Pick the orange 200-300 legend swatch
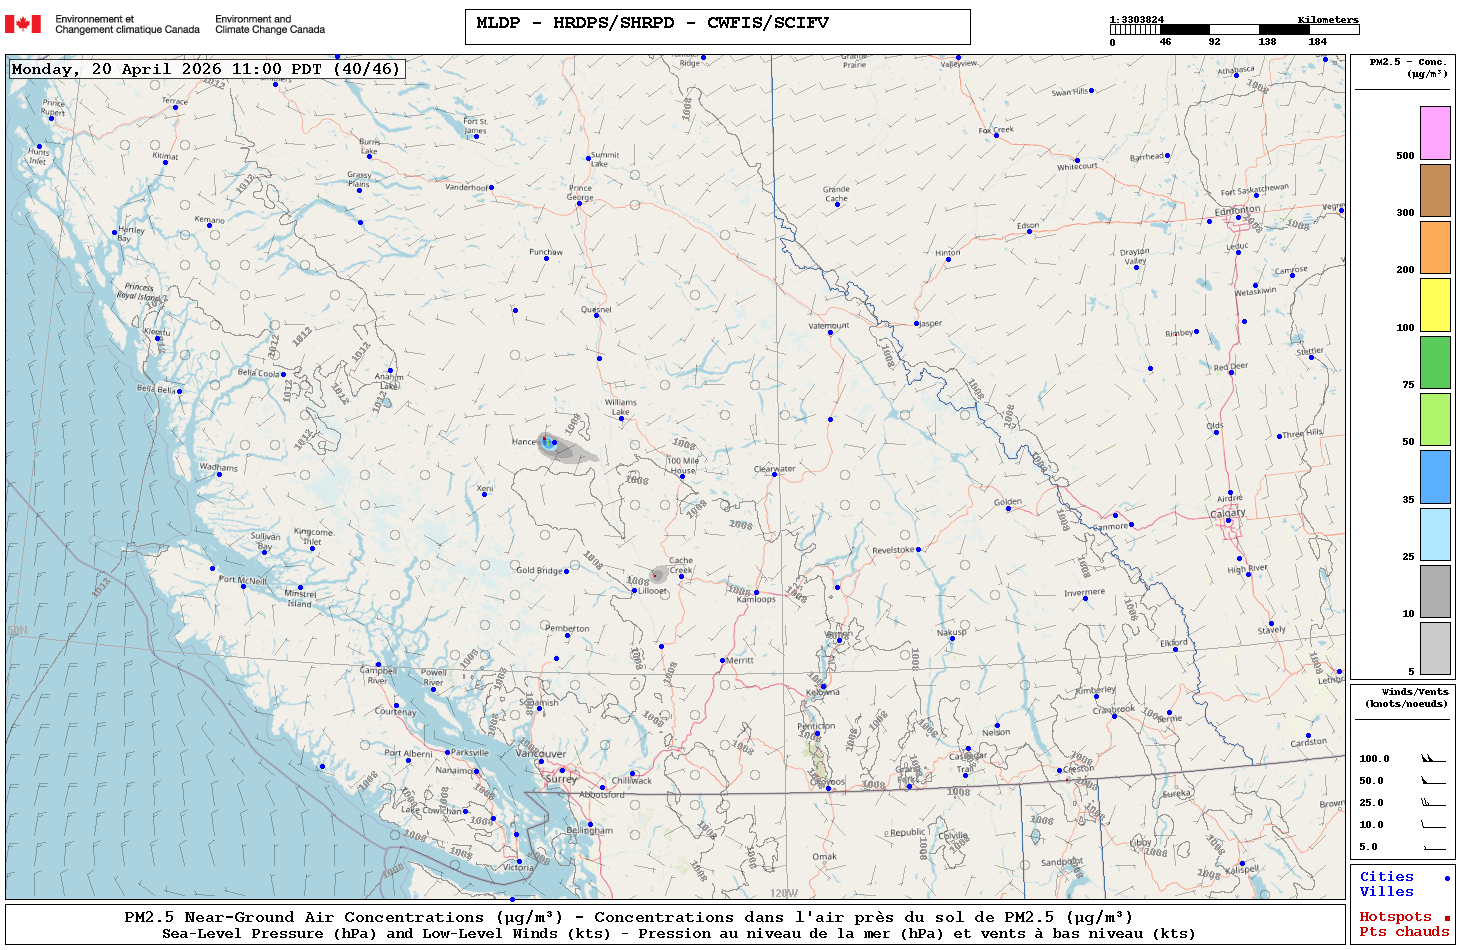The image size is (1460, 950). tap(1435, 247)
